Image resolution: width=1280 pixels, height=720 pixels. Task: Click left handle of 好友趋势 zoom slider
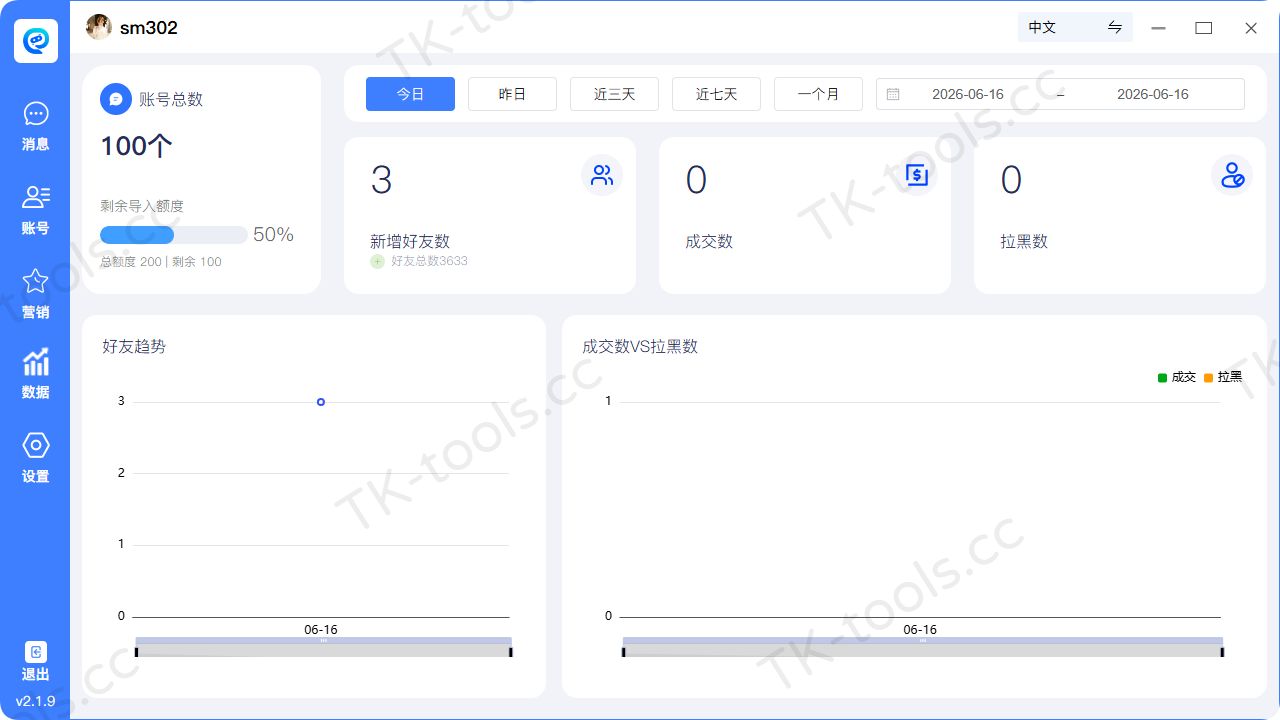tap(137, 652)
